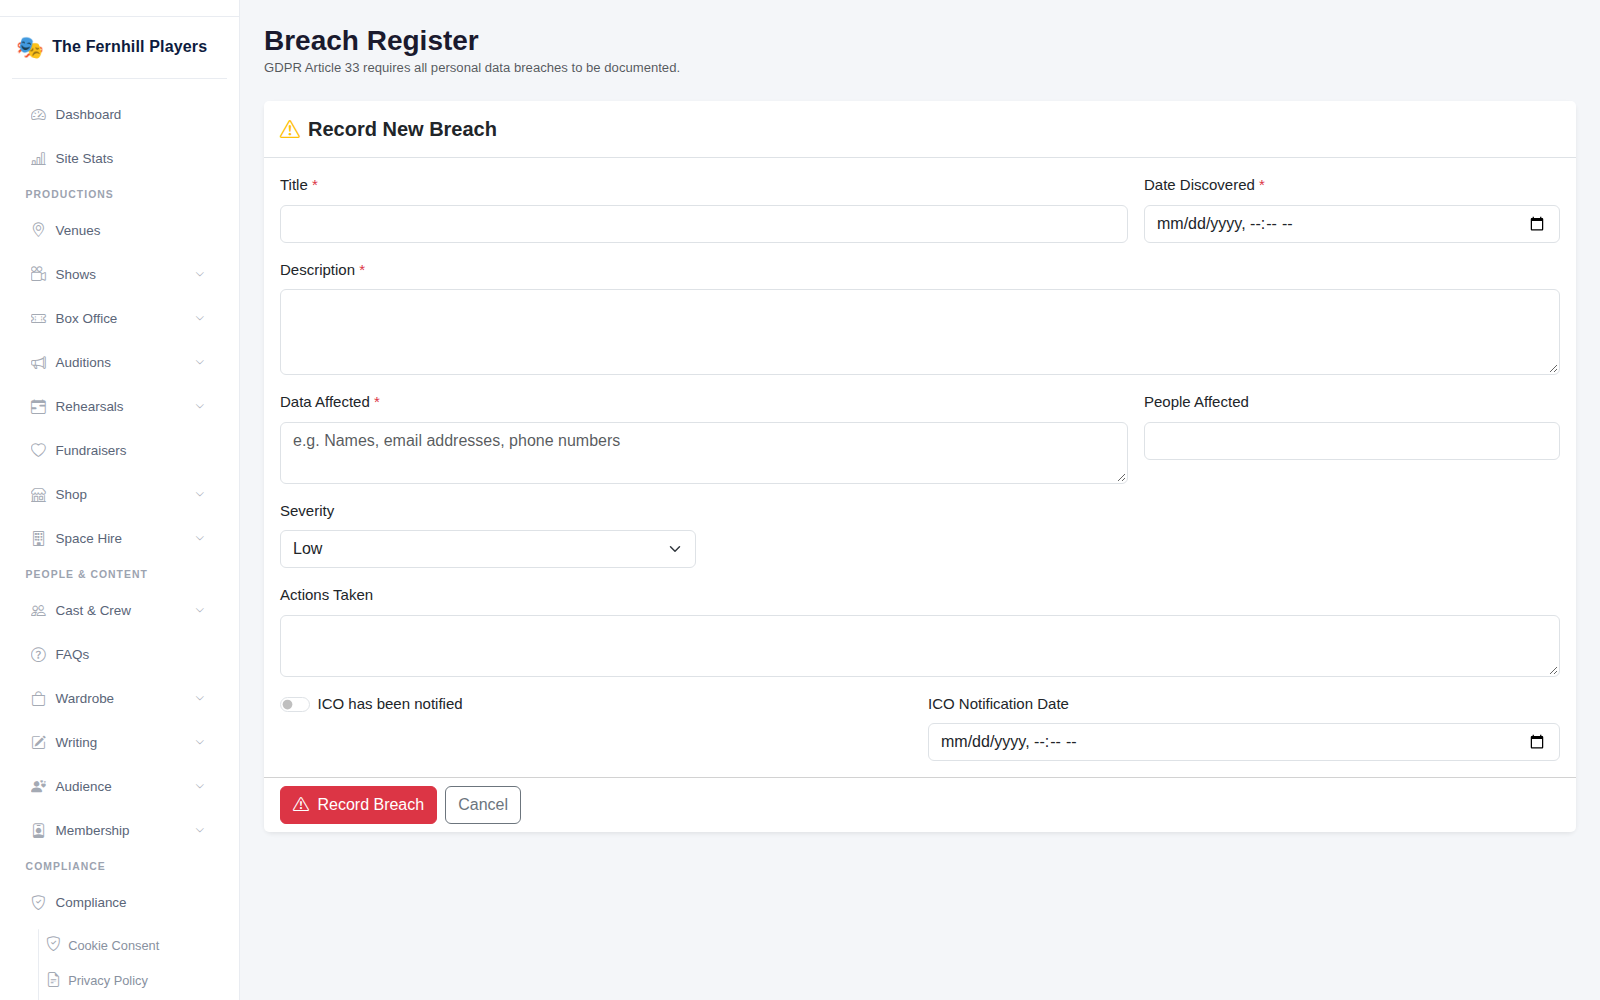This screenshot has height=1000, width=1600.
Task: Click the Compliance shield icon
Action: (38, 903)
